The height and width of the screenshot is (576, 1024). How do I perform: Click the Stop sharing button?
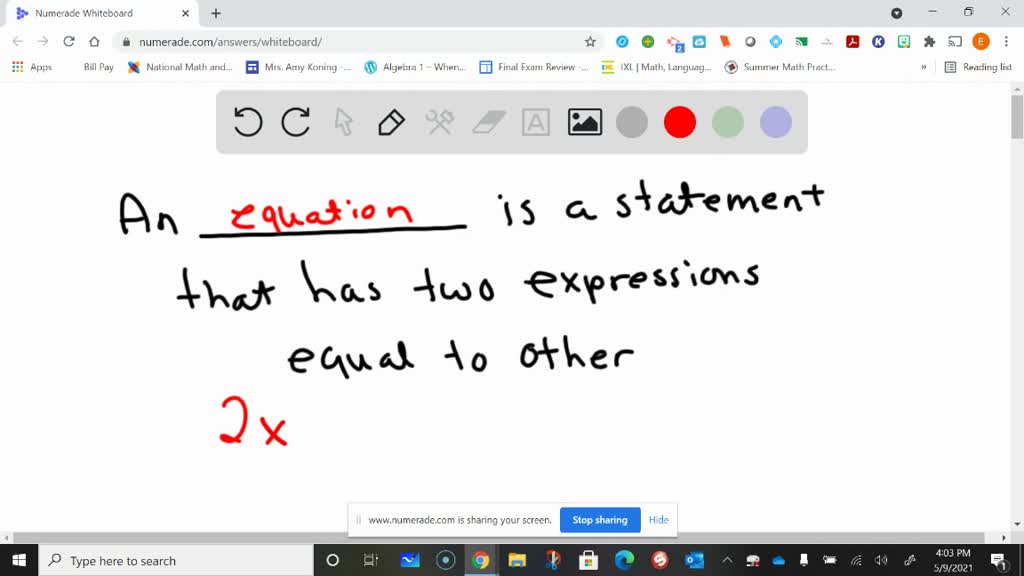tap(600, 520)
